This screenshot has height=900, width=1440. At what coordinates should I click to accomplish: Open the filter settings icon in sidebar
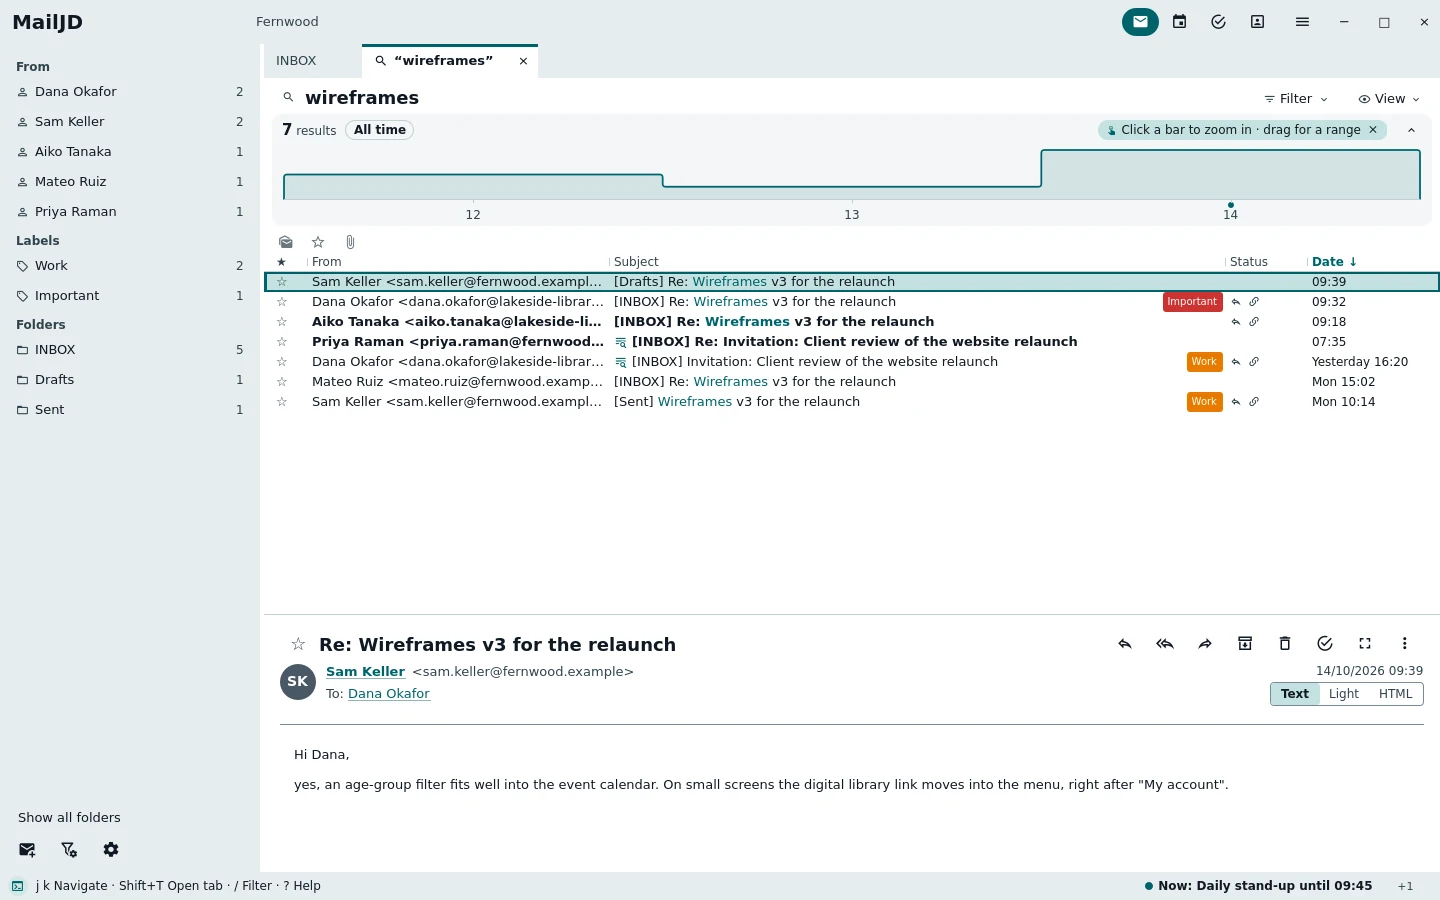(x=69, y=850)
